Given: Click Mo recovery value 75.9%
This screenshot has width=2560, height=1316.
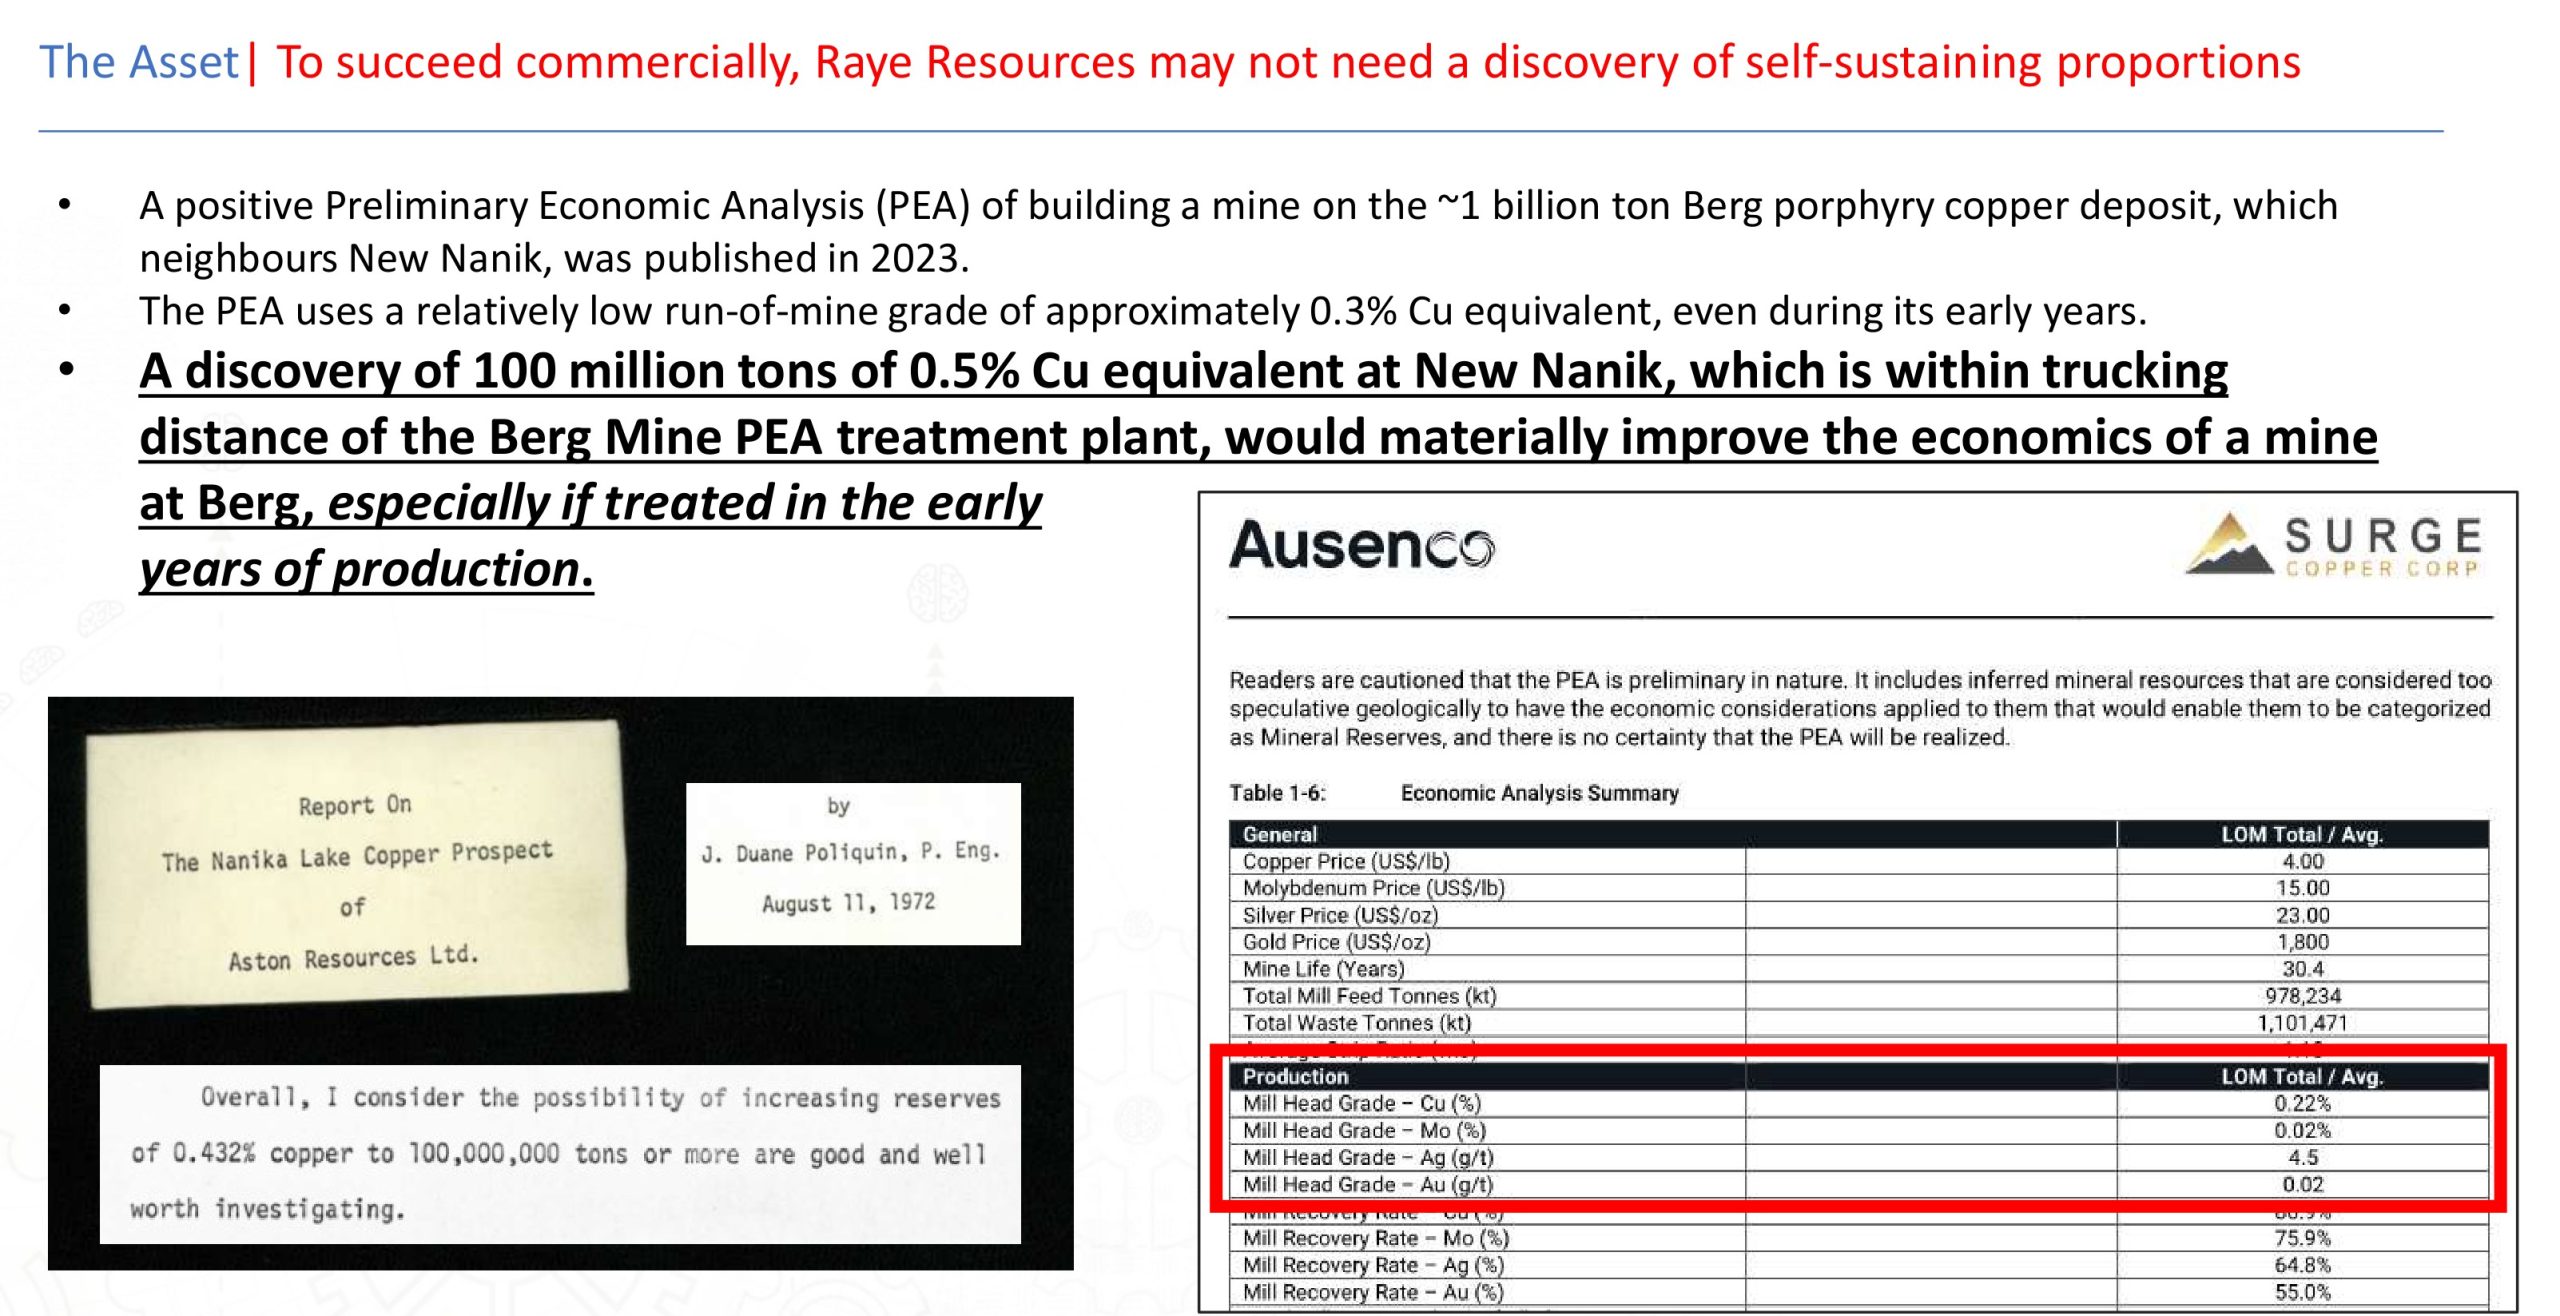Looking at the screenshot, I should pyautogui.click(x=2303, y=1239).
